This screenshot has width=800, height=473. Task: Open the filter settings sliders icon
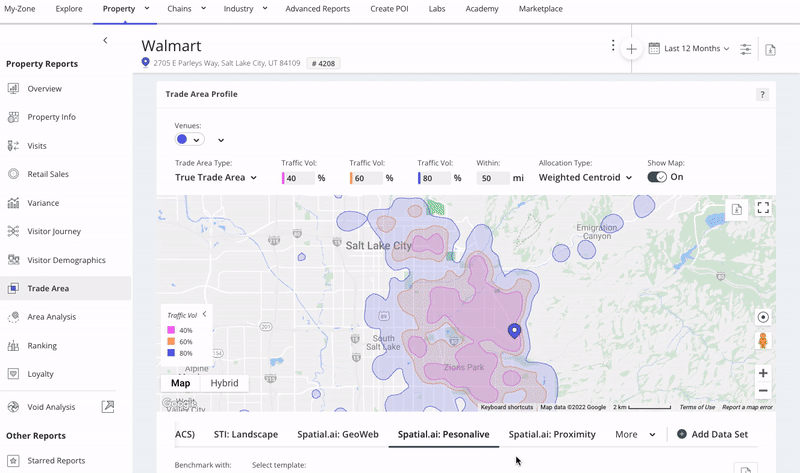tap(745, 49)
